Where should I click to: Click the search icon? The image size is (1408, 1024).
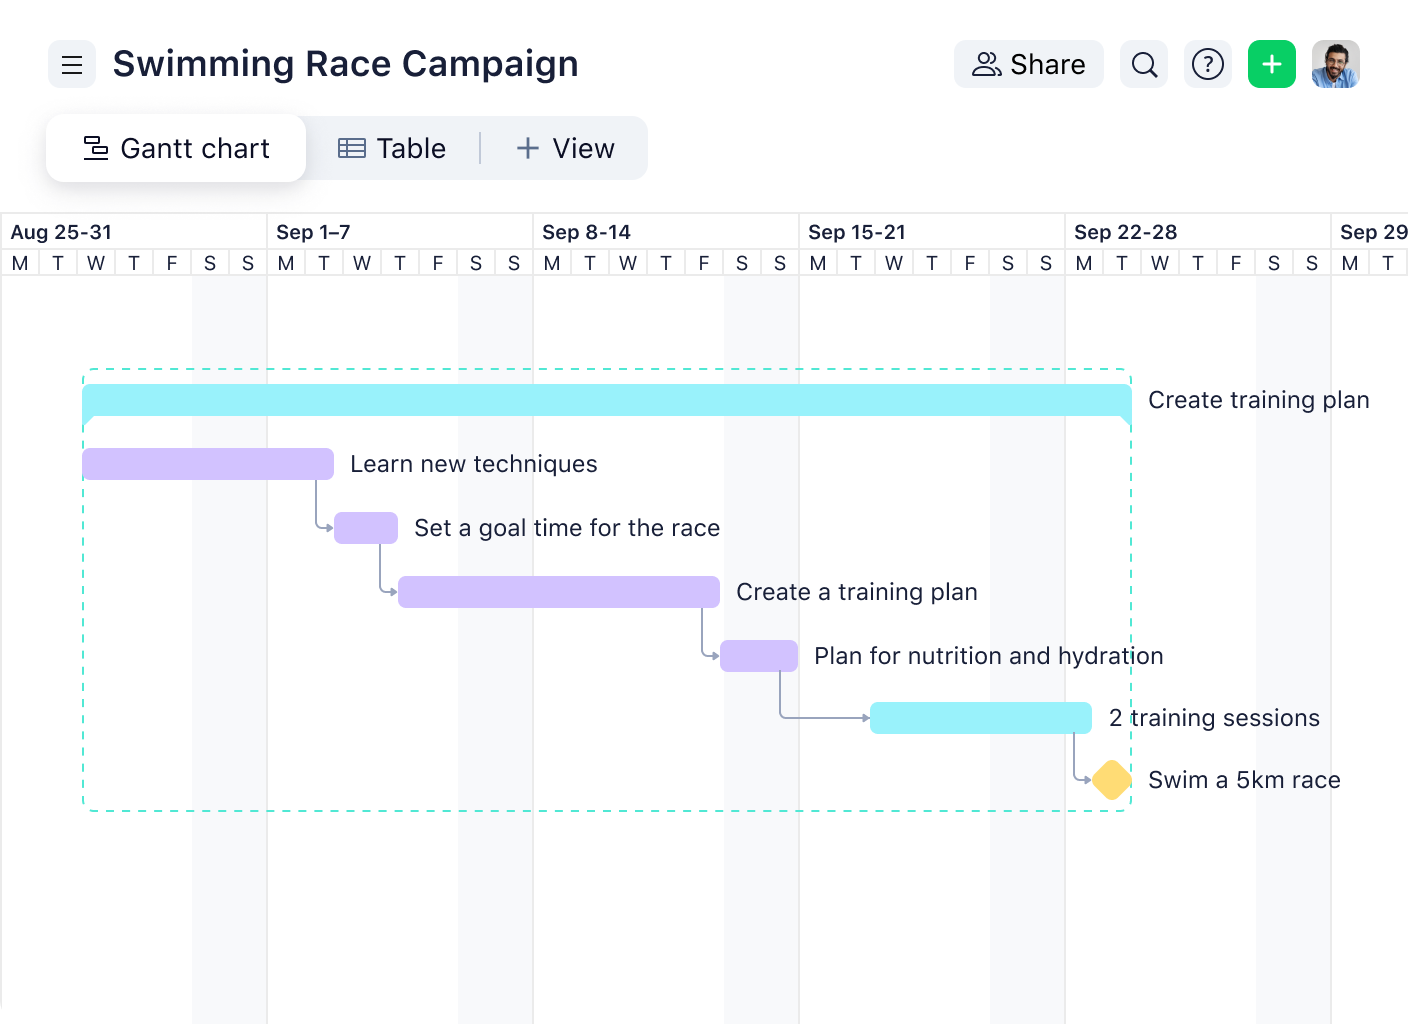point(1143,64)
